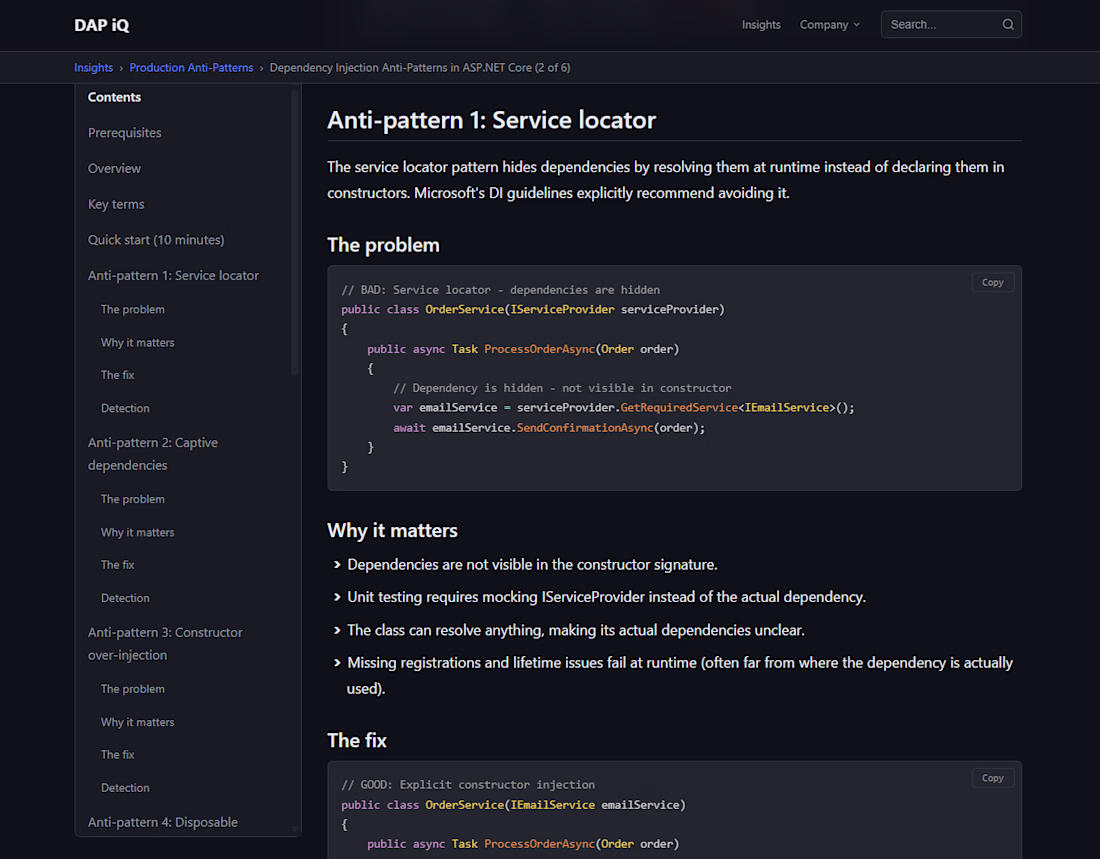This screenshot has height=859, width=1100.
Task: Expand the Company dropdown menu
Action: [829, 25]
